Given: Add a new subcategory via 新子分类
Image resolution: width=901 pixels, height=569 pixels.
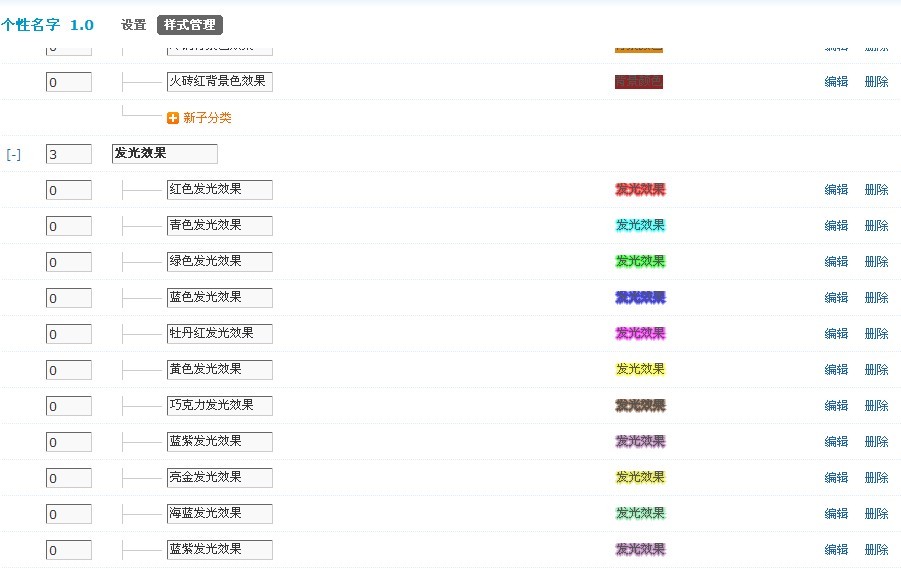Looking at the screenshot, I should tap(207, 118).
